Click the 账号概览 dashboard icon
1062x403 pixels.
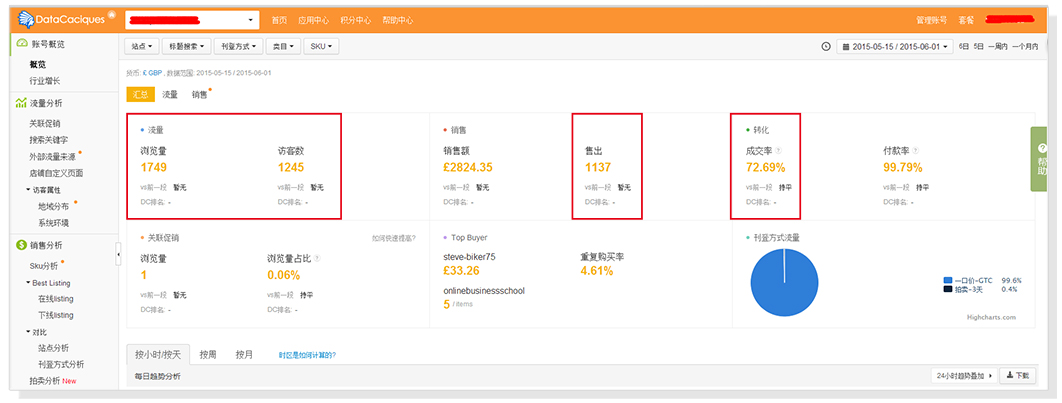click(x=21, y=45)
